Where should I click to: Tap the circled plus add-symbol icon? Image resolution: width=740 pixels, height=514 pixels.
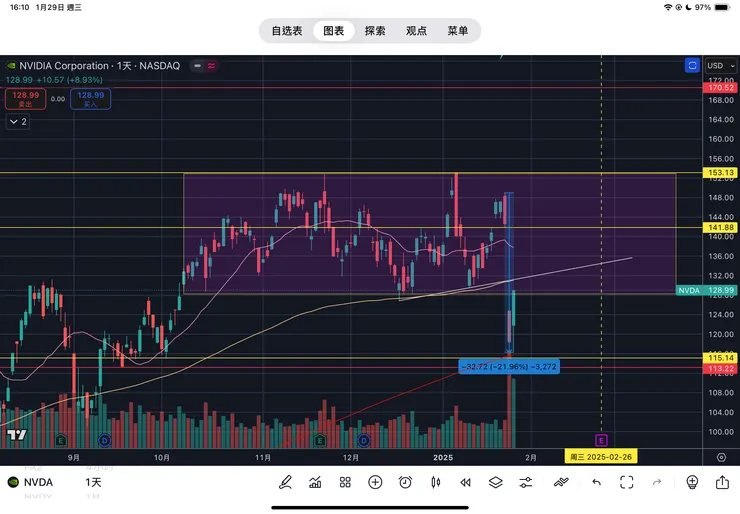pos(375,482)
